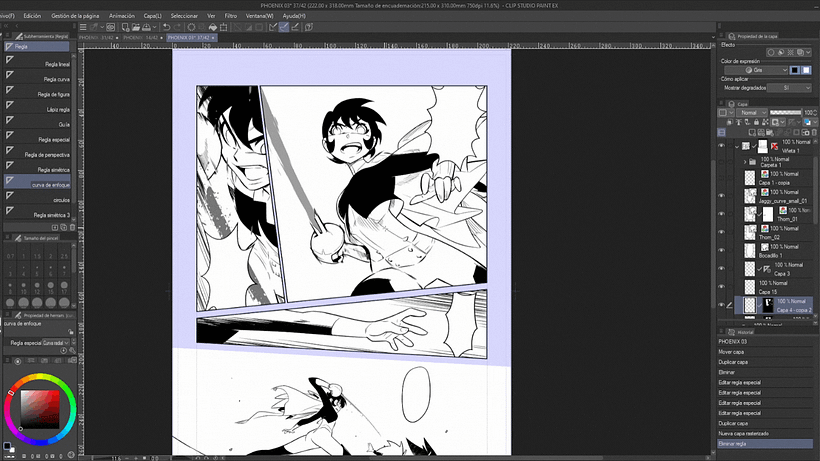Open the command bar hamburger menu
820x461 pixels.
[83, 27]
